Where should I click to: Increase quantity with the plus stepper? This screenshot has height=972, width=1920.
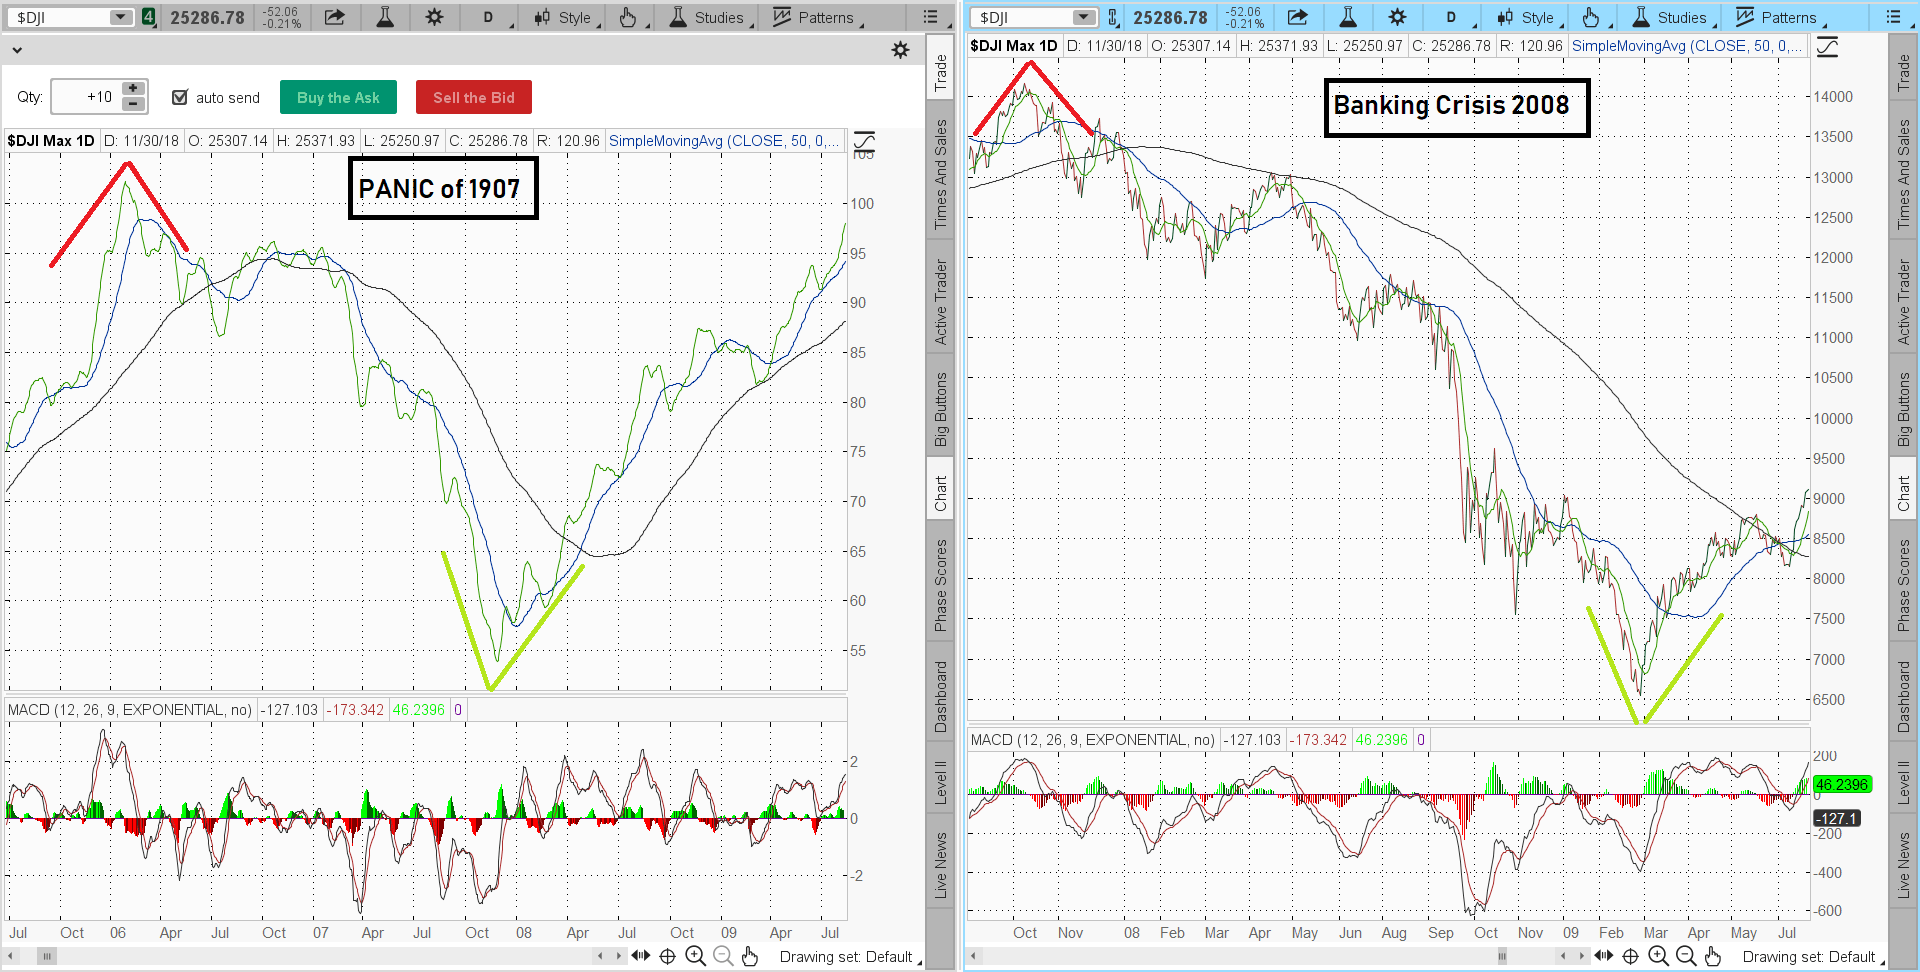(133, 89)
